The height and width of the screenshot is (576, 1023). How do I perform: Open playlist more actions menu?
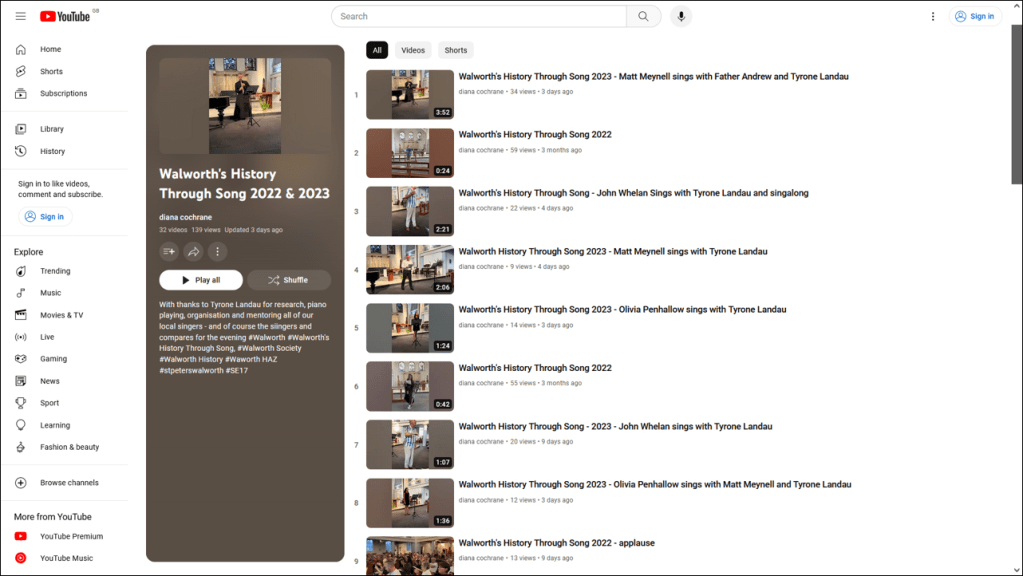click(x=217, y=252)
